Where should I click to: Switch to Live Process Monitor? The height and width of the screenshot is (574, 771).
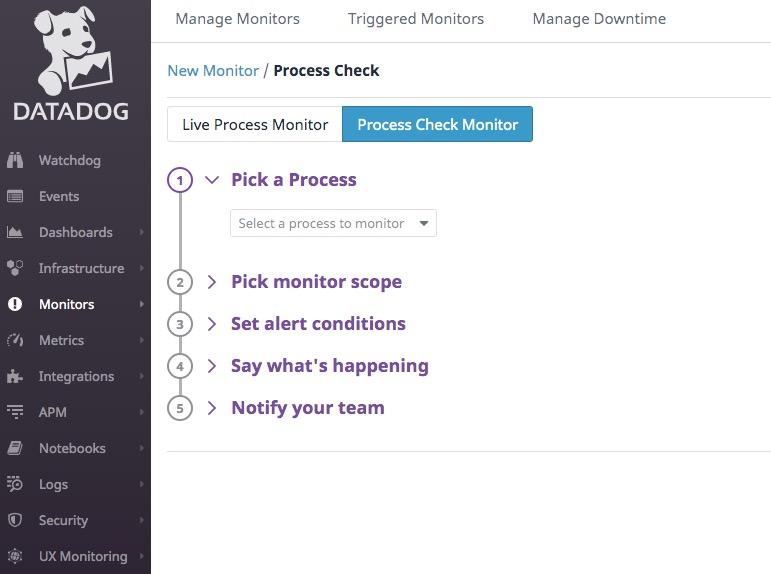tap(255, 125)
